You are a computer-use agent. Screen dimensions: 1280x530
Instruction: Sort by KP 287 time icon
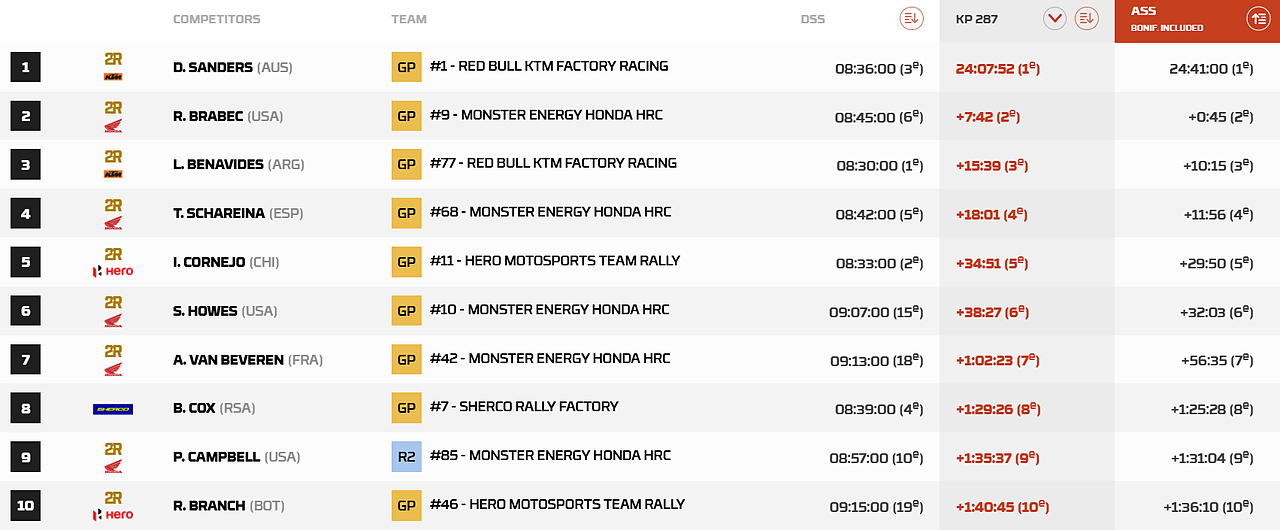tap(1087, 18)
